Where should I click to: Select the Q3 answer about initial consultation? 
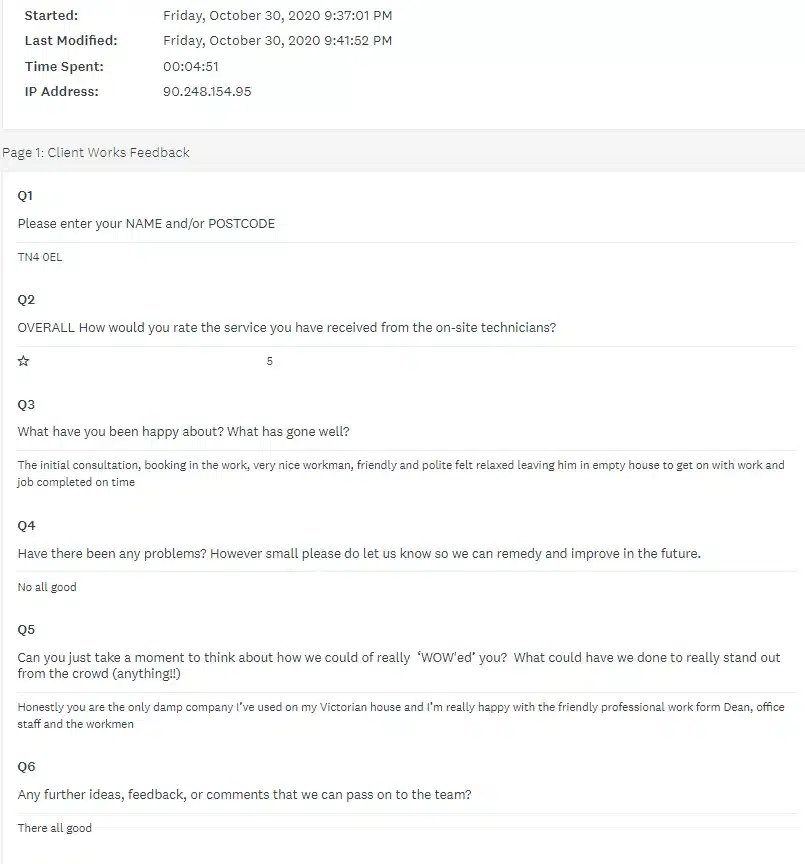point(401,473)
